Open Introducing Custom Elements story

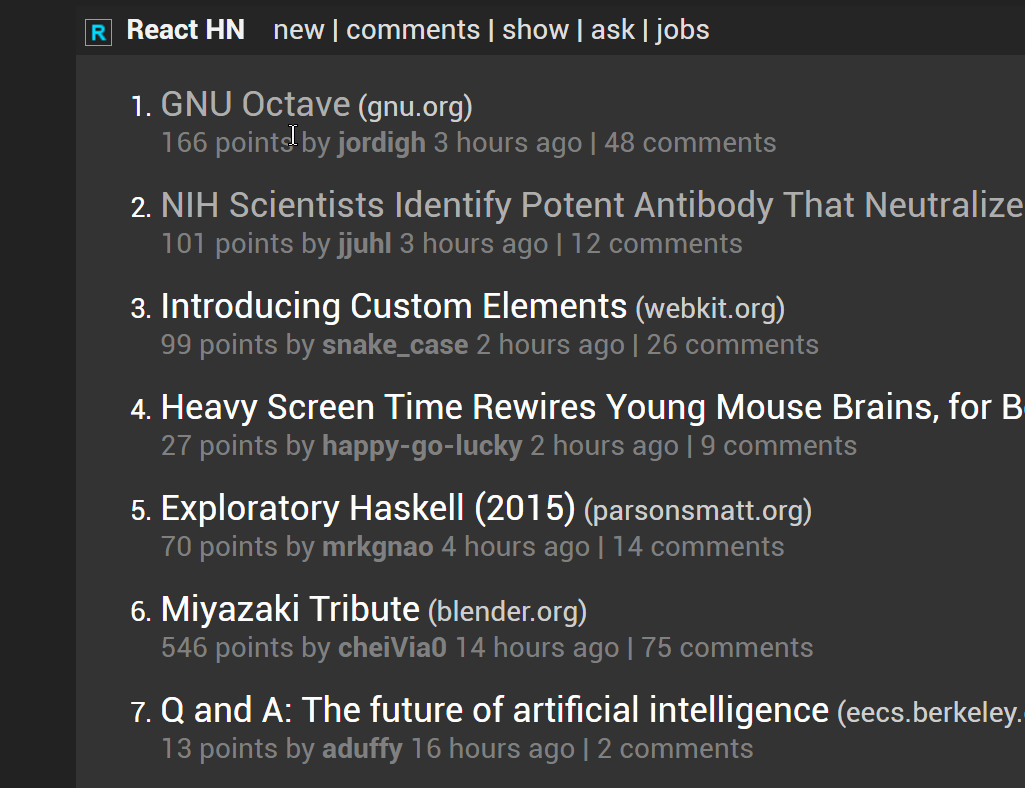[394, 306]
